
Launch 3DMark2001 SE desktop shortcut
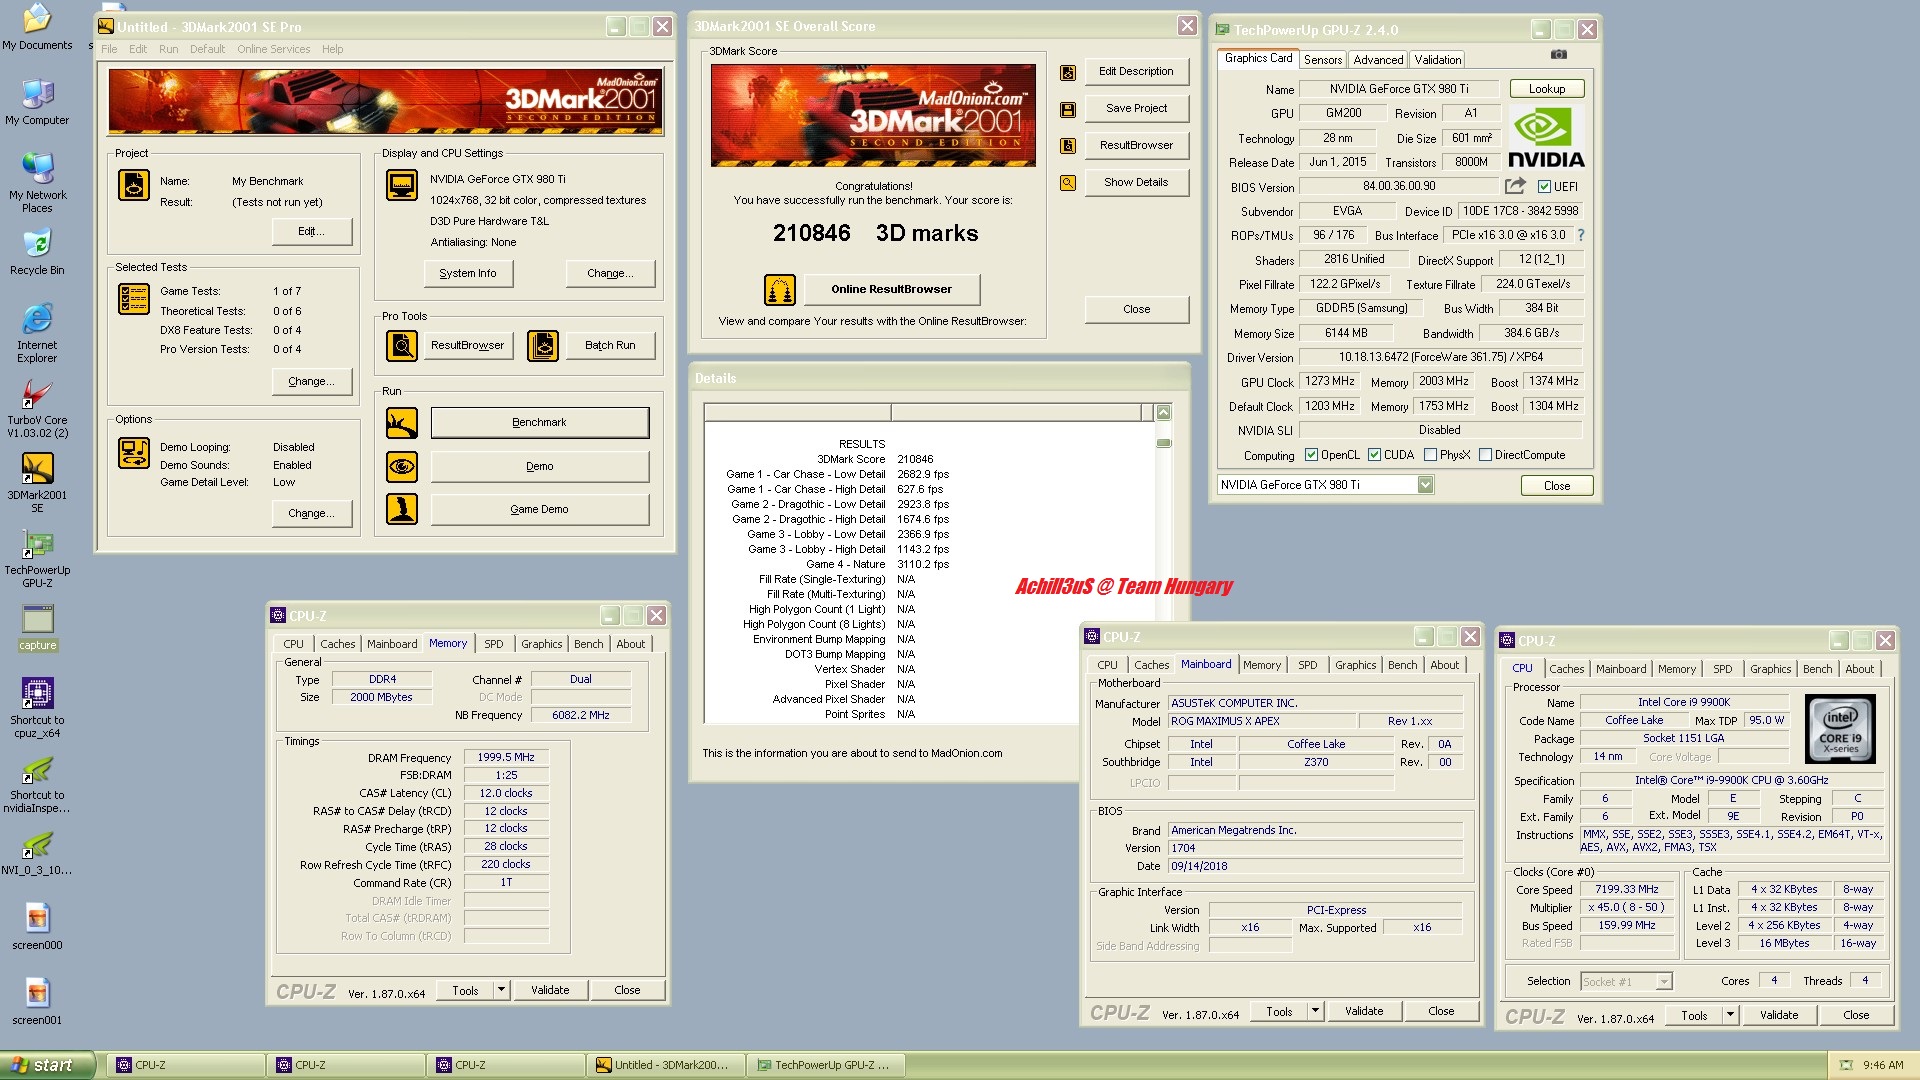(37, 484)
